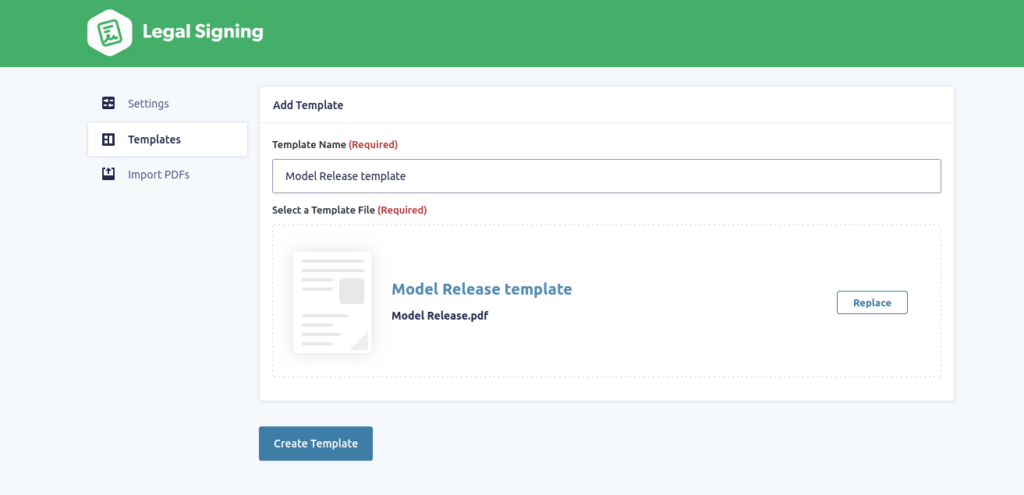Click the Settings sidebar icon
The width and height of the screenshot is (1024, 495).
108,103
